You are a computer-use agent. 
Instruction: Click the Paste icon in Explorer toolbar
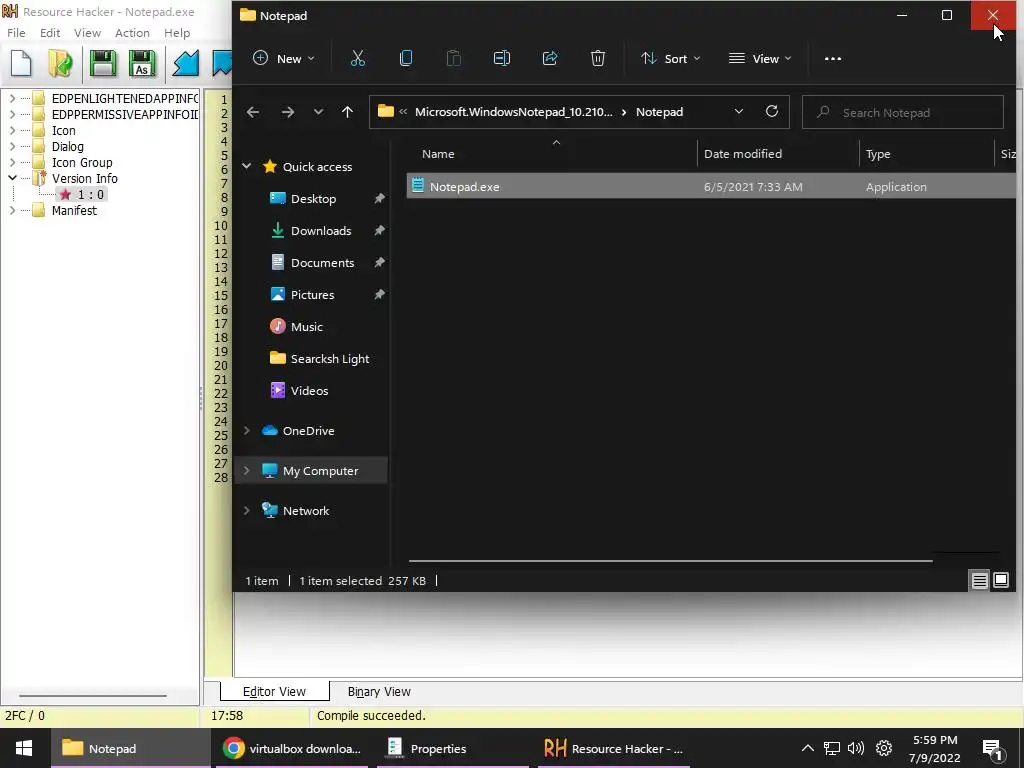[454, 58]
